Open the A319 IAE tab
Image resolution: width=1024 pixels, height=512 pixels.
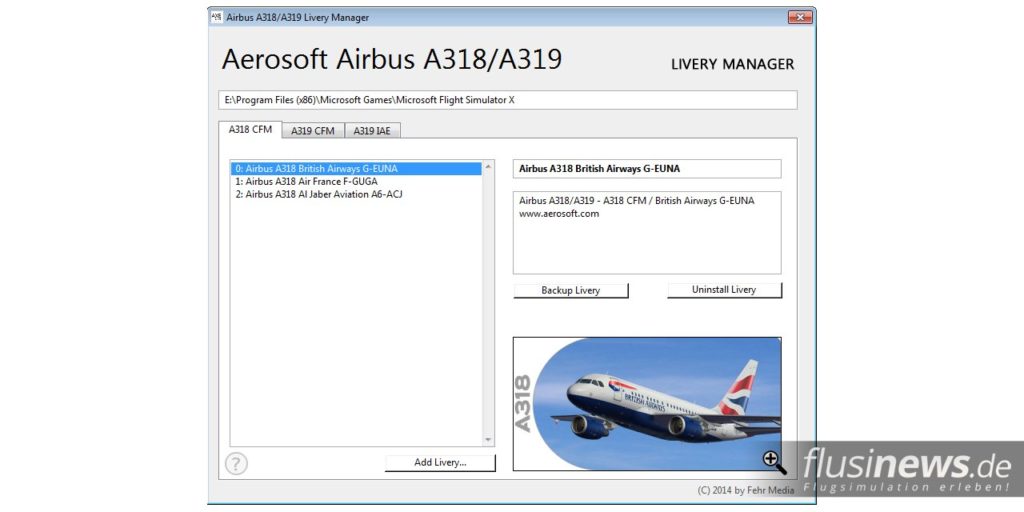[372, 131]
